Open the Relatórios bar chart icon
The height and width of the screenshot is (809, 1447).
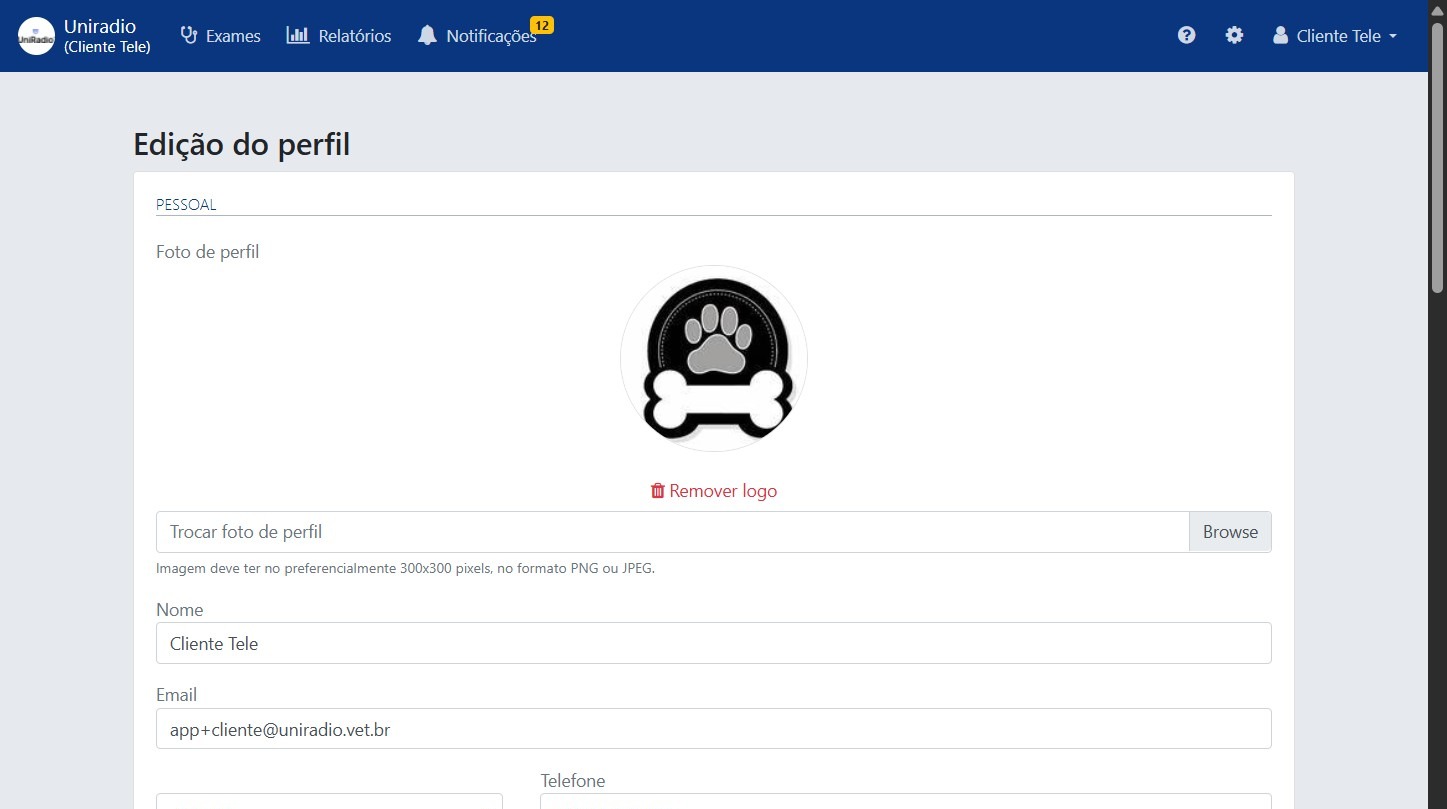point(297,34)
